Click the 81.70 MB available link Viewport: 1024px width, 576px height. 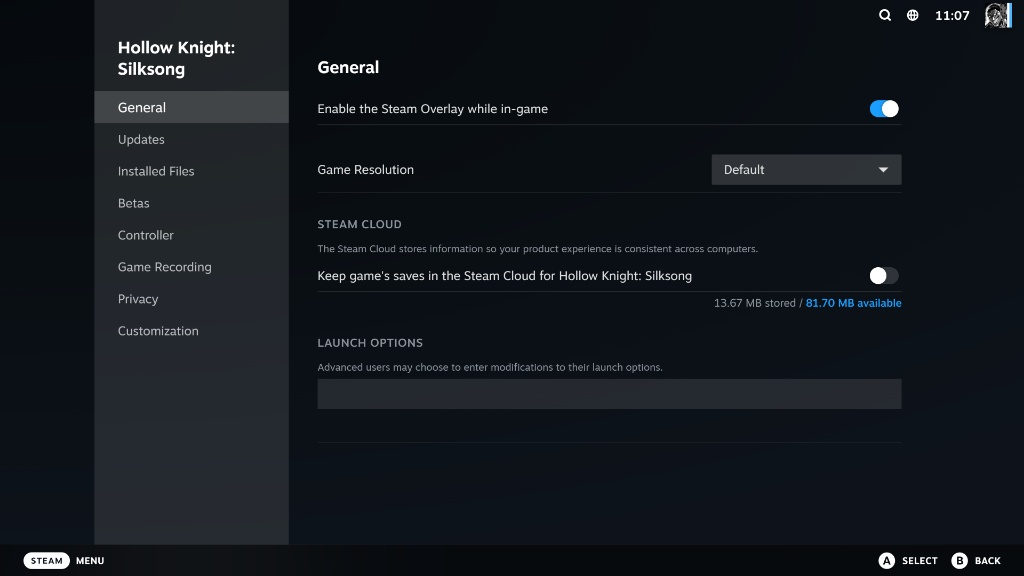855,303
